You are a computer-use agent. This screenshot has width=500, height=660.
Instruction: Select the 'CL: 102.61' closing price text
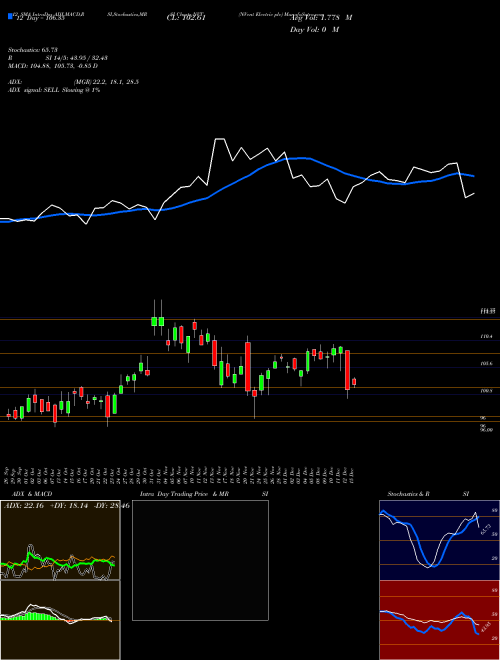coord(186,18)
